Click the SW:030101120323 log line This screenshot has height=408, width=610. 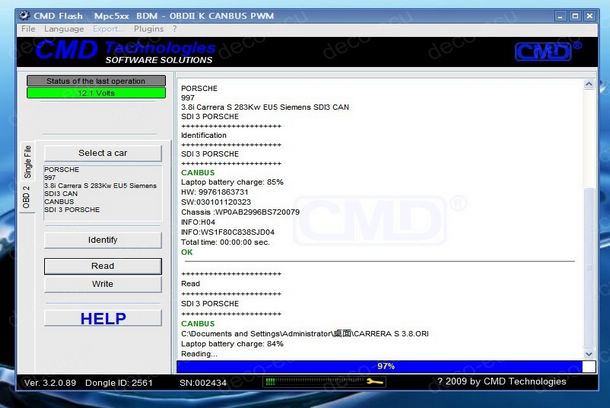(216, 202)
